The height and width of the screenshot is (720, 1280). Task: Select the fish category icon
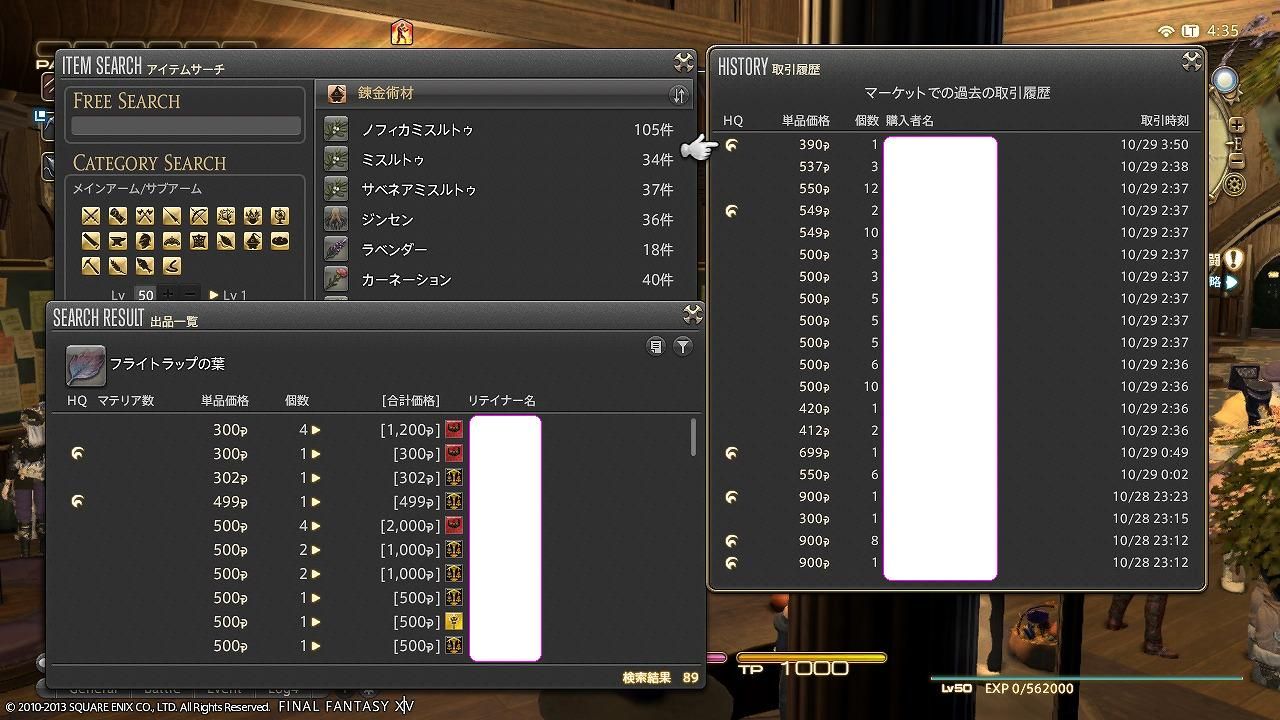[x=145, y=266]
